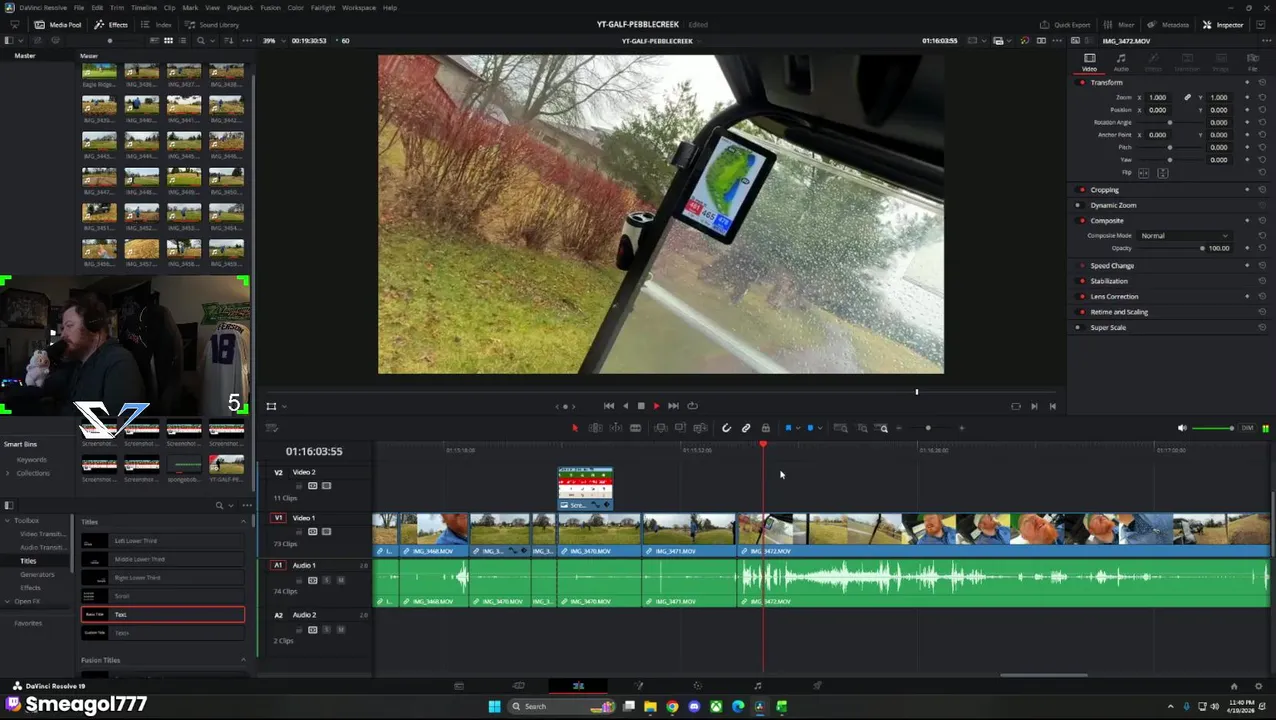Adjust the Rotation Angle slider
Viewport: 1276px width, 720px height.
[1169, 122]
